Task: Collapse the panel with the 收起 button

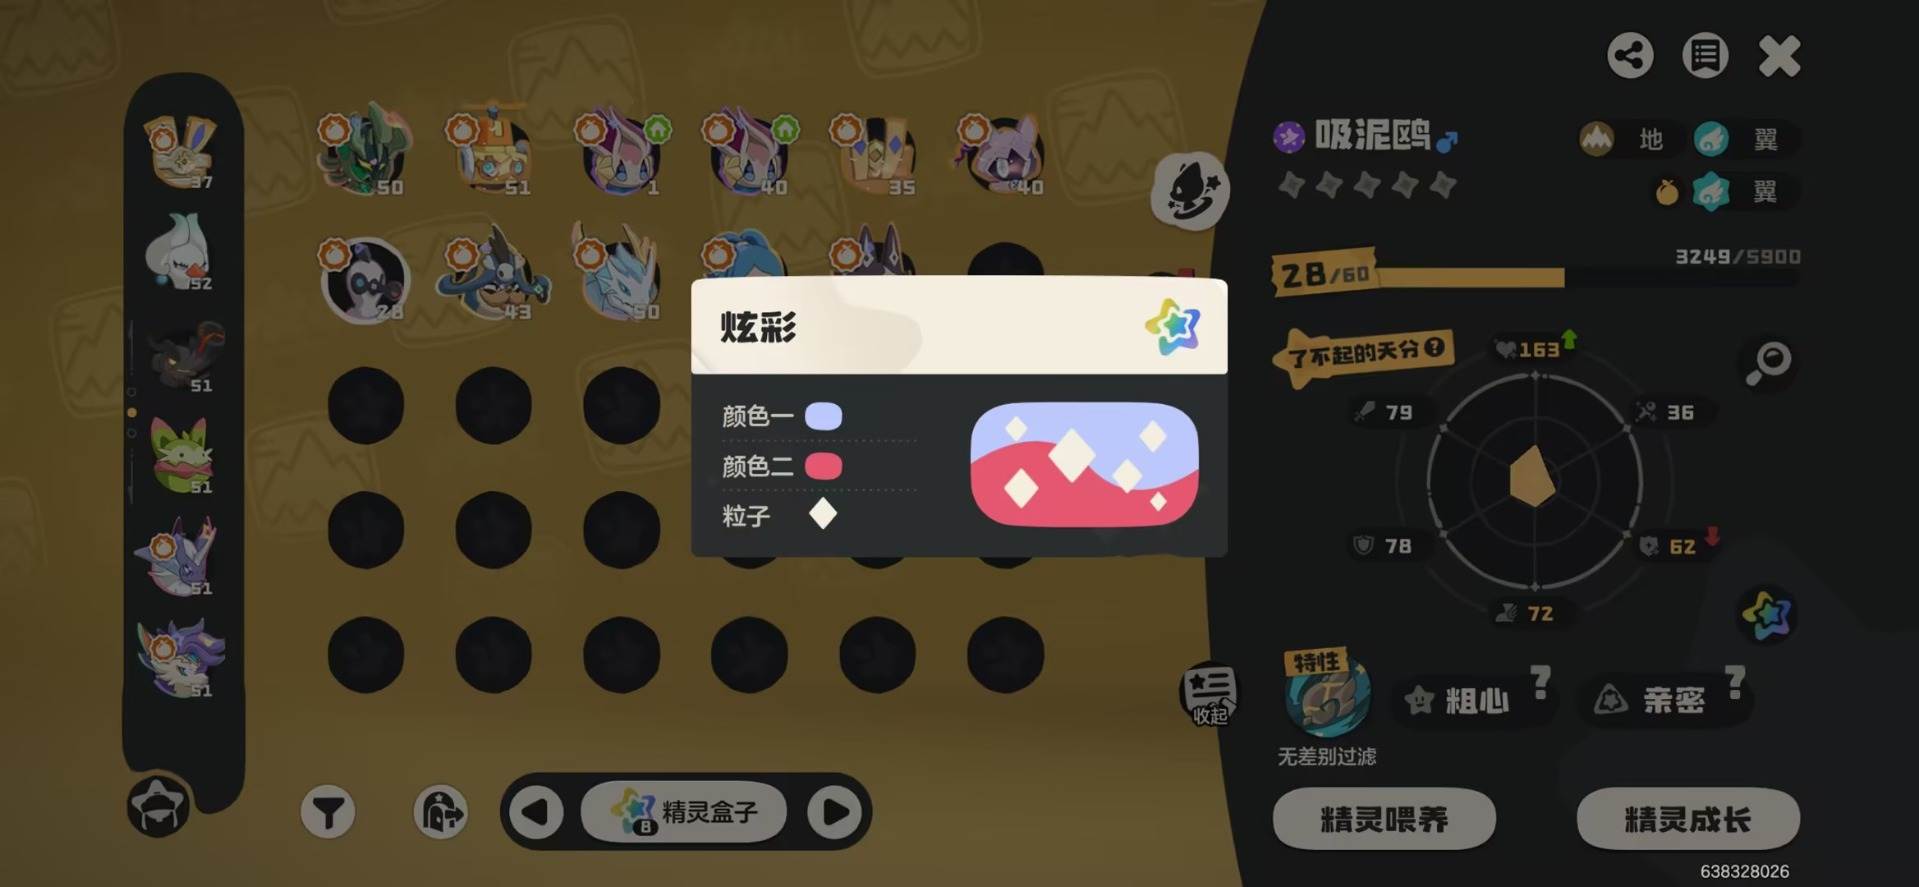Action: tap(1209, 693)
